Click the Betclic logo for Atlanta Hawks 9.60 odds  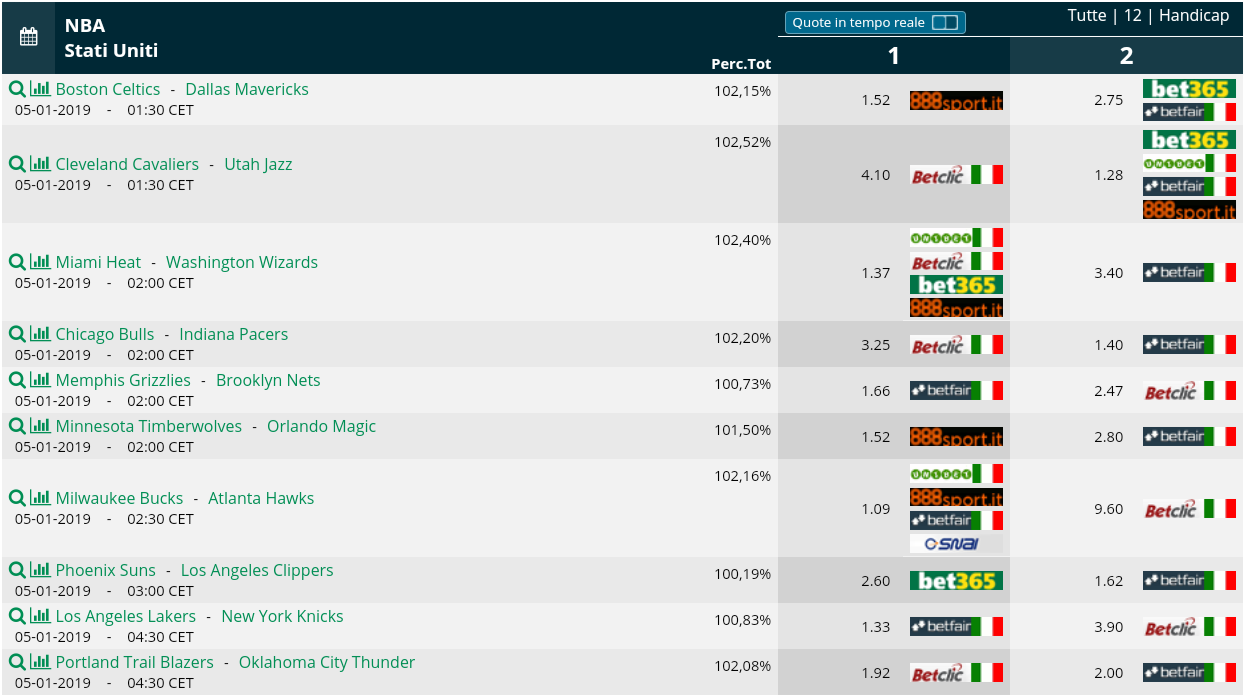1189,509
